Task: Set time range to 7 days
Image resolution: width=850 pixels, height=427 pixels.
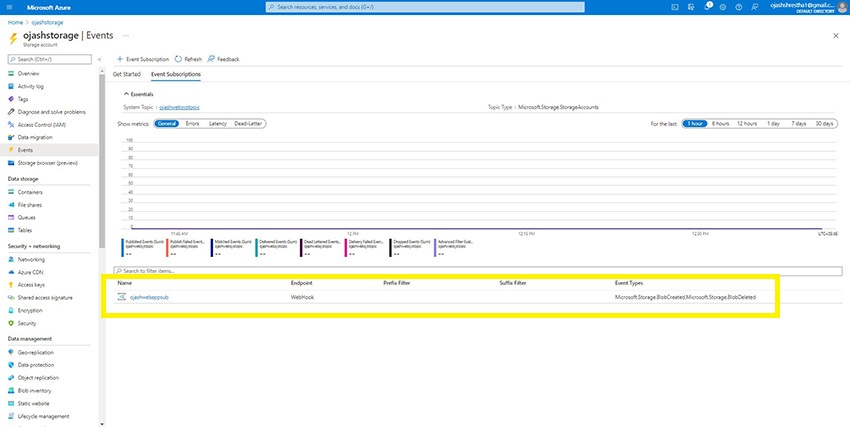Action: click(x=799, y=124)
